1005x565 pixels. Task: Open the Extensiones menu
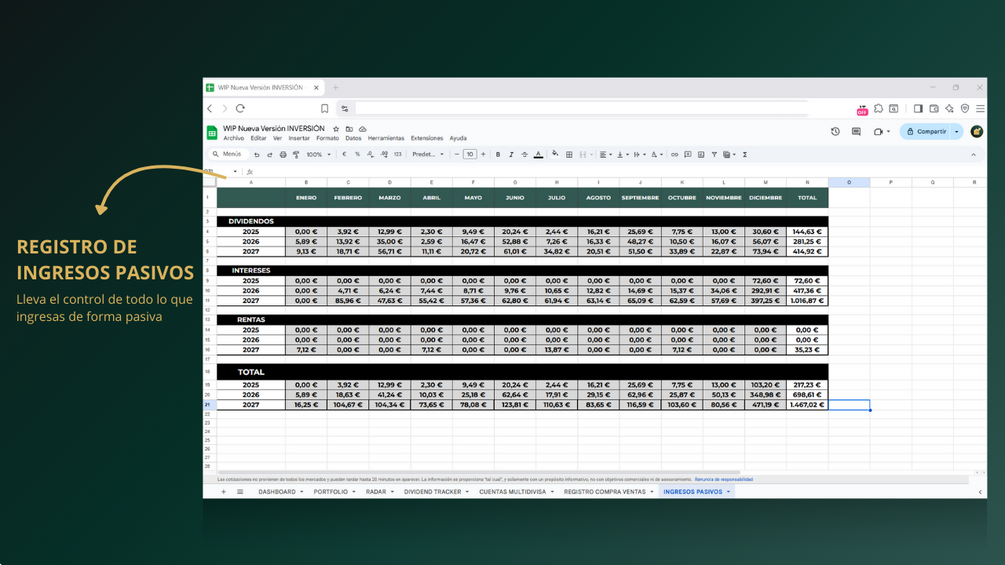(x=427, y=138)
